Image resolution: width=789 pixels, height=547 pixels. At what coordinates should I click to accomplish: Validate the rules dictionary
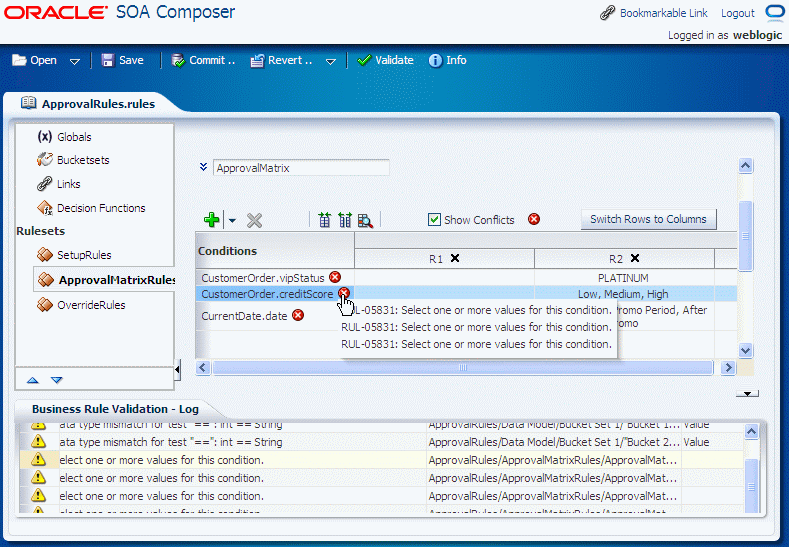click(x=385, y=60)
